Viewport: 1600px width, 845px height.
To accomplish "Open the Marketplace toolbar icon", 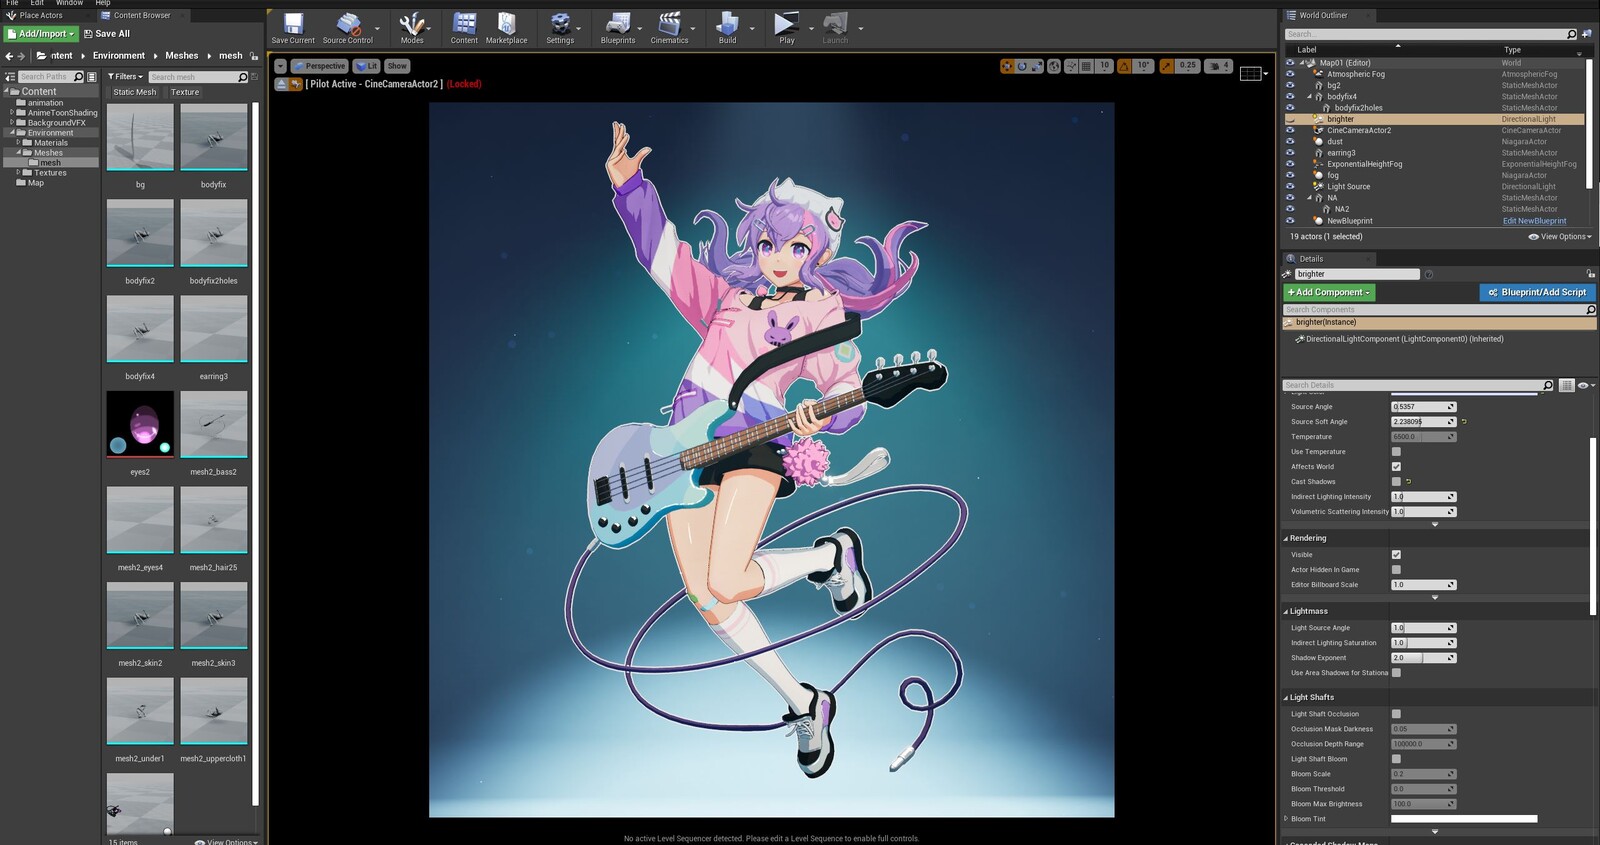I will (506, 28).
